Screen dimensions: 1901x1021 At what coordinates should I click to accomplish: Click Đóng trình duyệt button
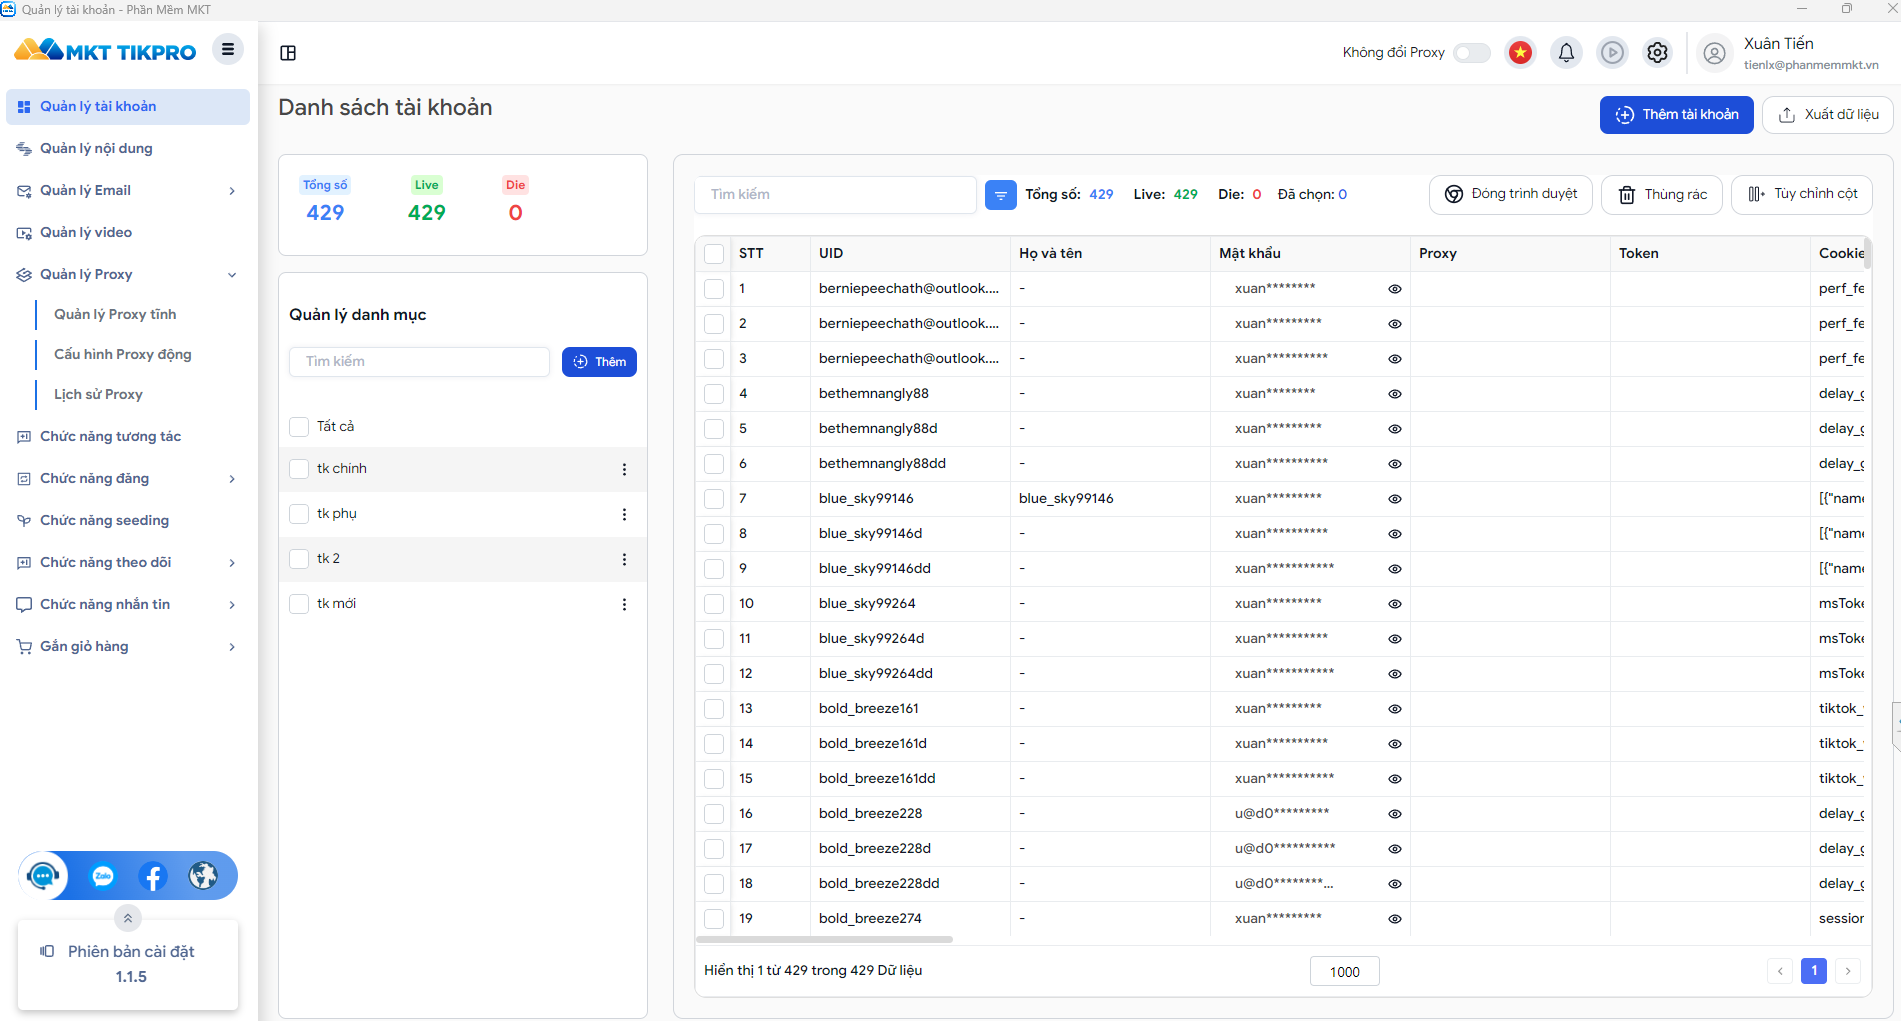[1510, 194]
